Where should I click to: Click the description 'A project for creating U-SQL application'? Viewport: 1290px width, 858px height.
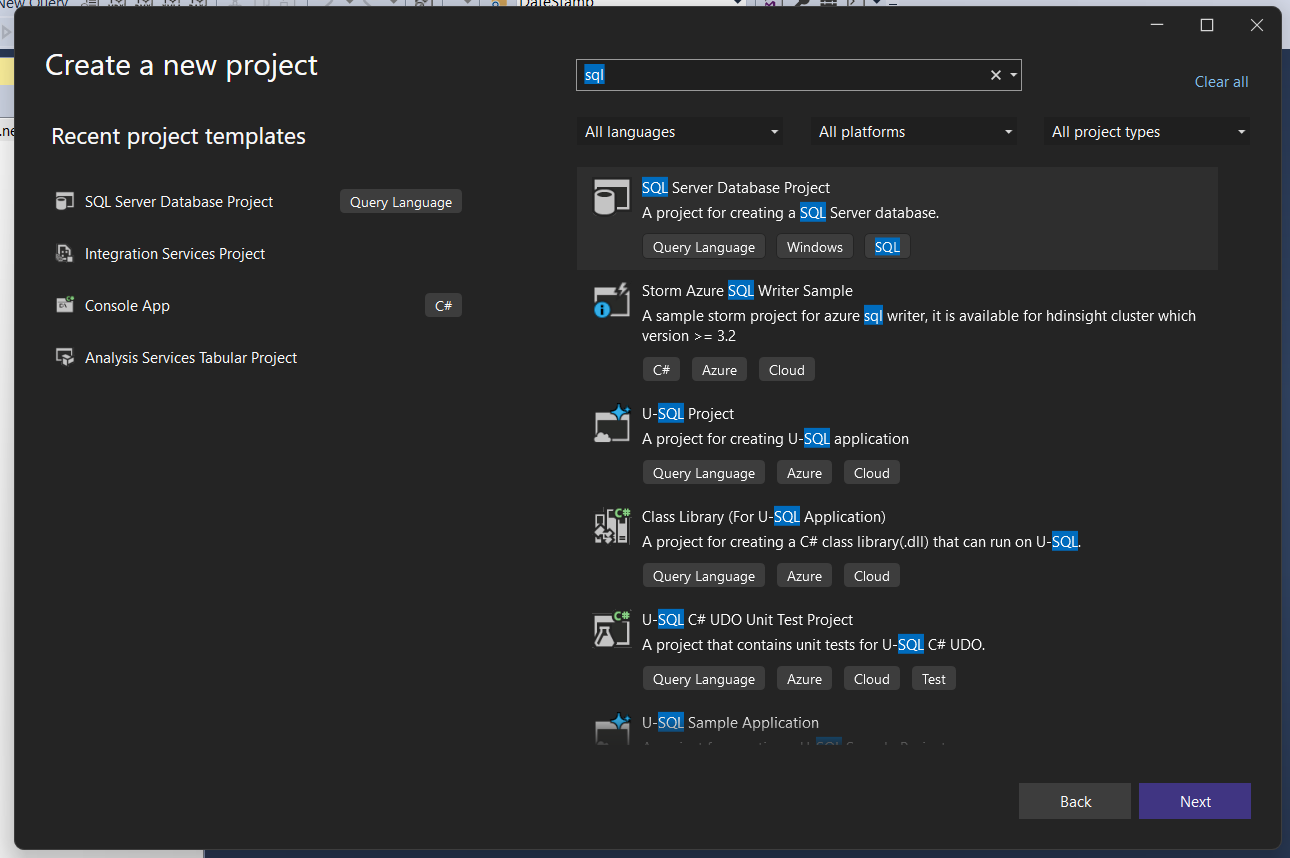pos(775,439)
